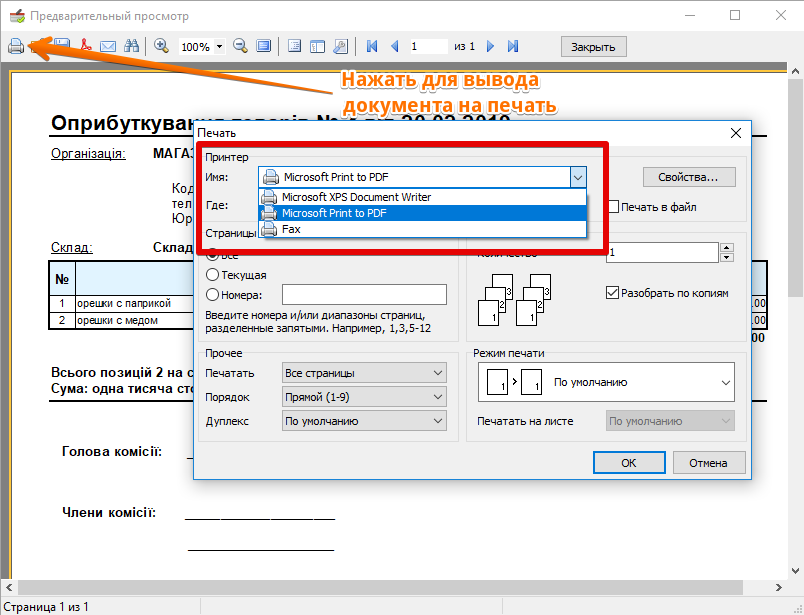The height and width of the screenshot is (615, 804).
Task: Choose Microsoft XPS Document Writer printer
Action: [x=423, y=197]
